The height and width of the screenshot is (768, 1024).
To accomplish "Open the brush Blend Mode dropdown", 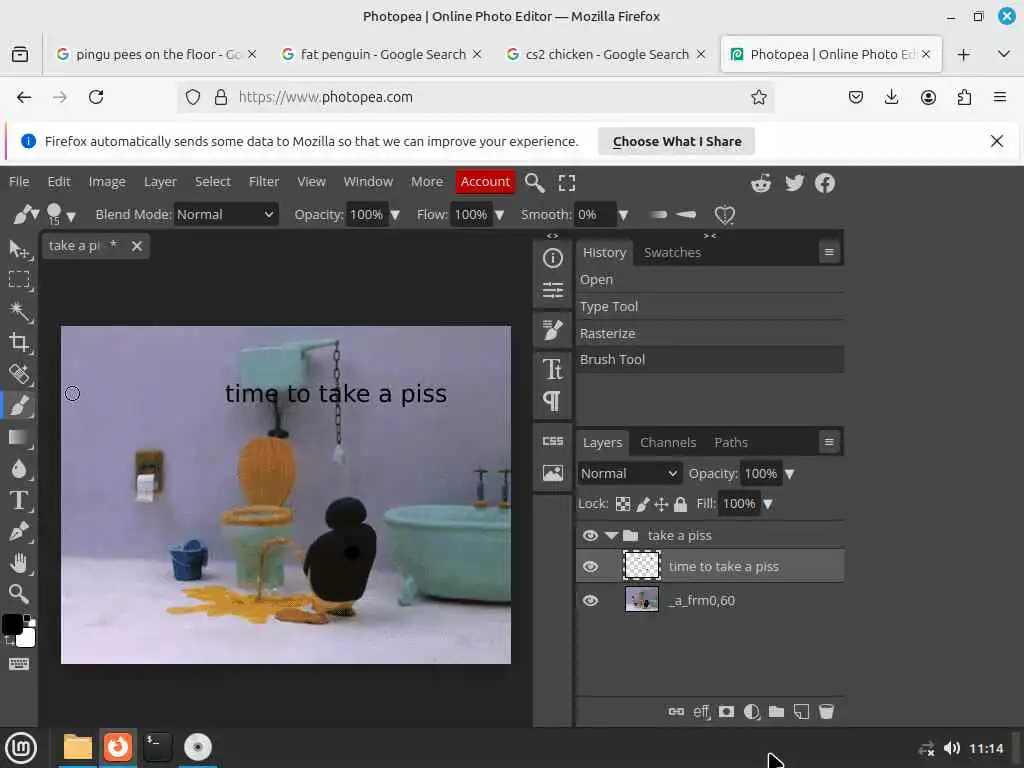I will [x=226, y=214].
